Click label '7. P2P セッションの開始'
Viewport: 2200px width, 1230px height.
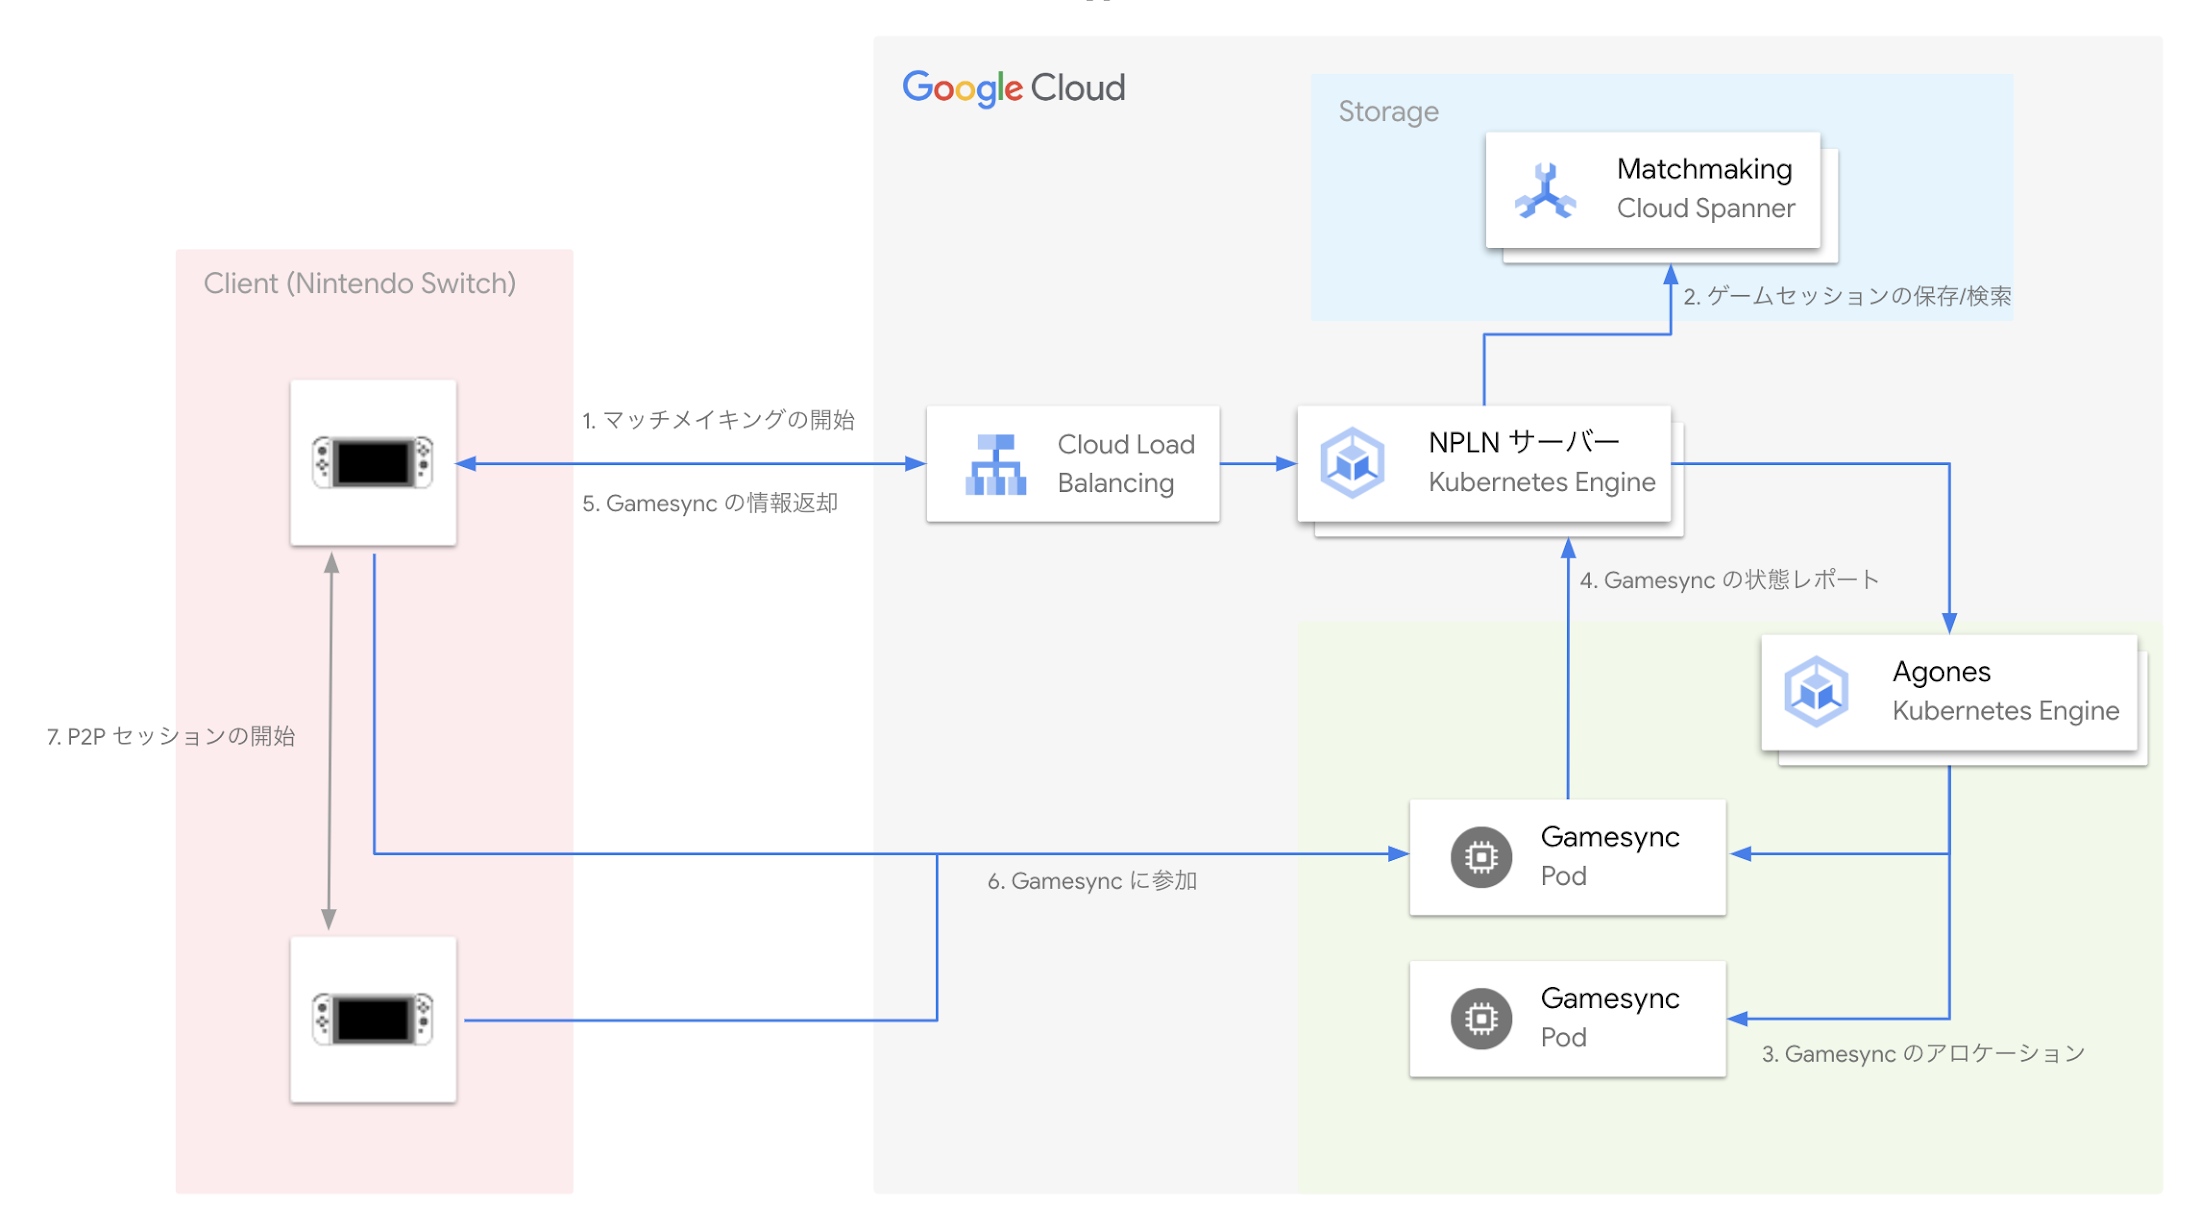click(x=171, y=737)
